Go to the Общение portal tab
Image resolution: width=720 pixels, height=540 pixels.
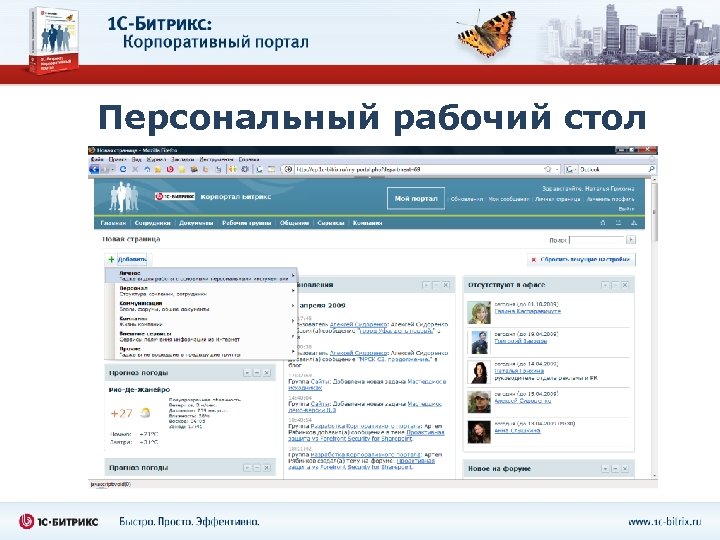pos(294,223)
